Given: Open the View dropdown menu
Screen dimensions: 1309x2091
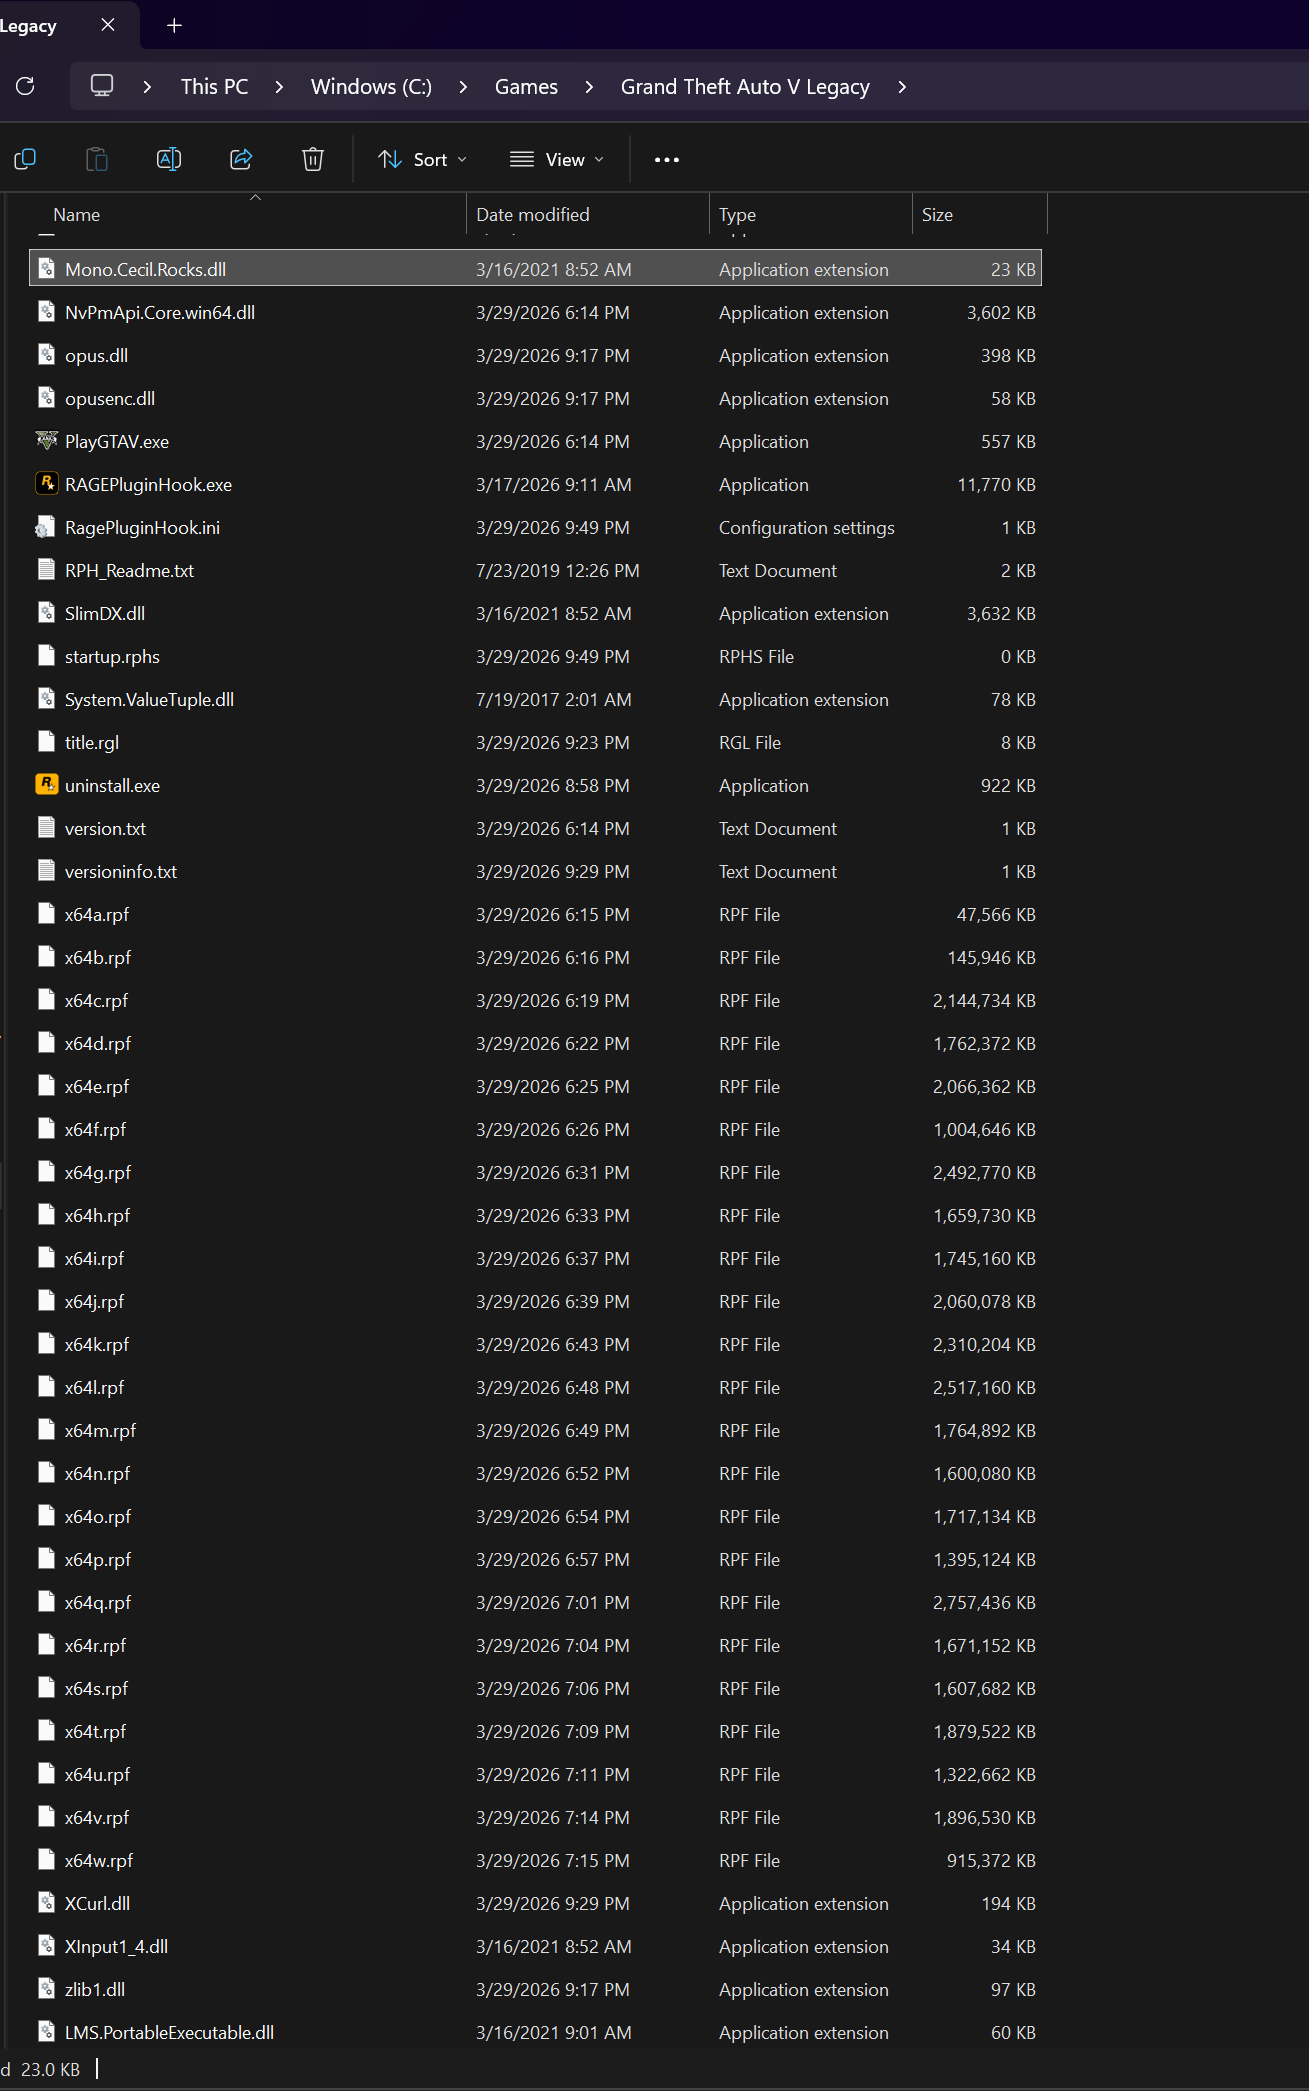Looking at the screenshot, I should pyautogui.click(x=556, y=160).
